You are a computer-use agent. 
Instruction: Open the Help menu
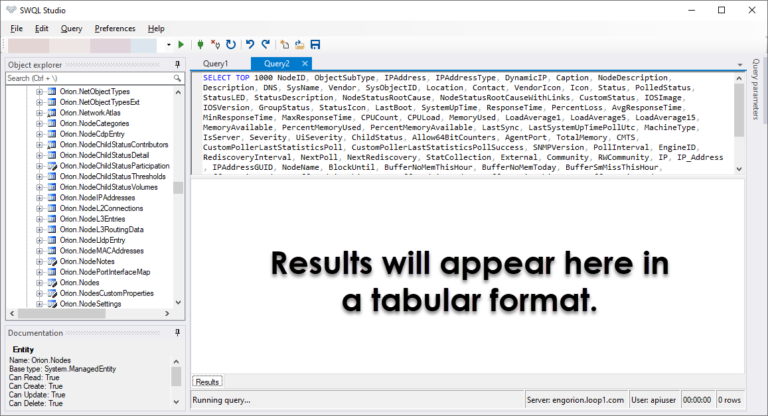click(x=156, y=28)
